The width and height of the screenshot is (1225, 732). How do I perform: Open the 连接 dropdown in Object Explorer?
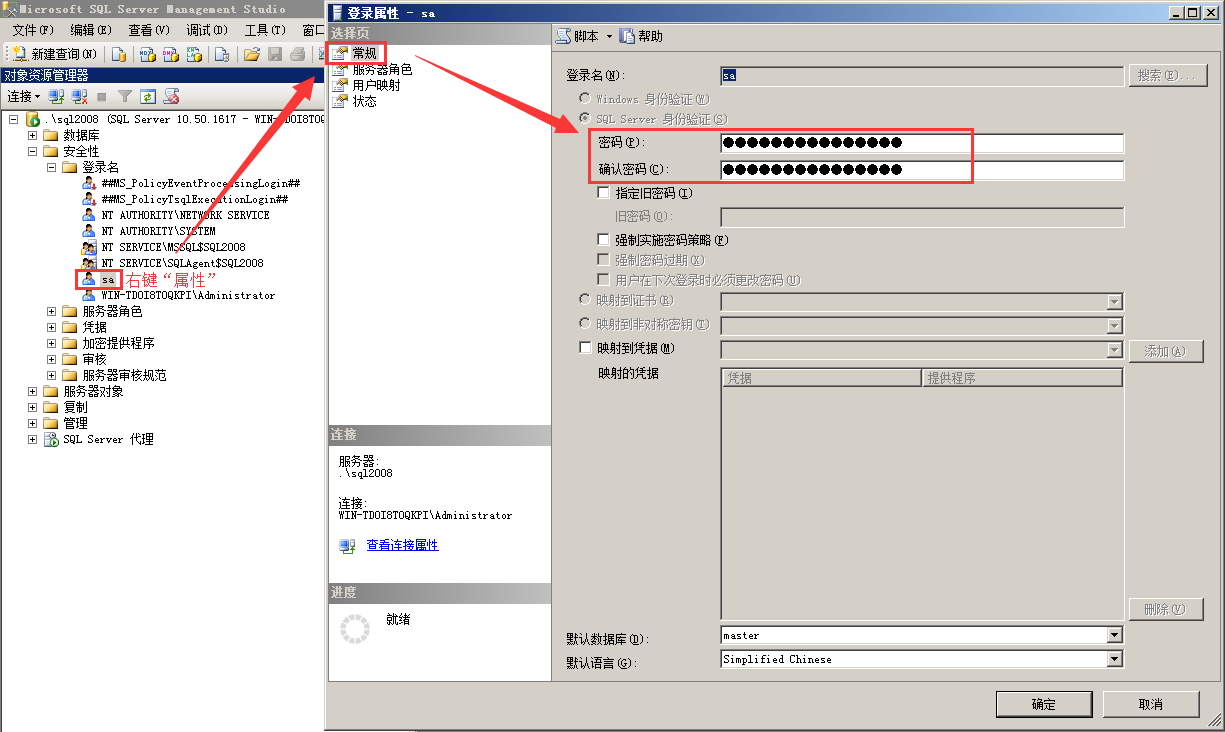point(24,96)
